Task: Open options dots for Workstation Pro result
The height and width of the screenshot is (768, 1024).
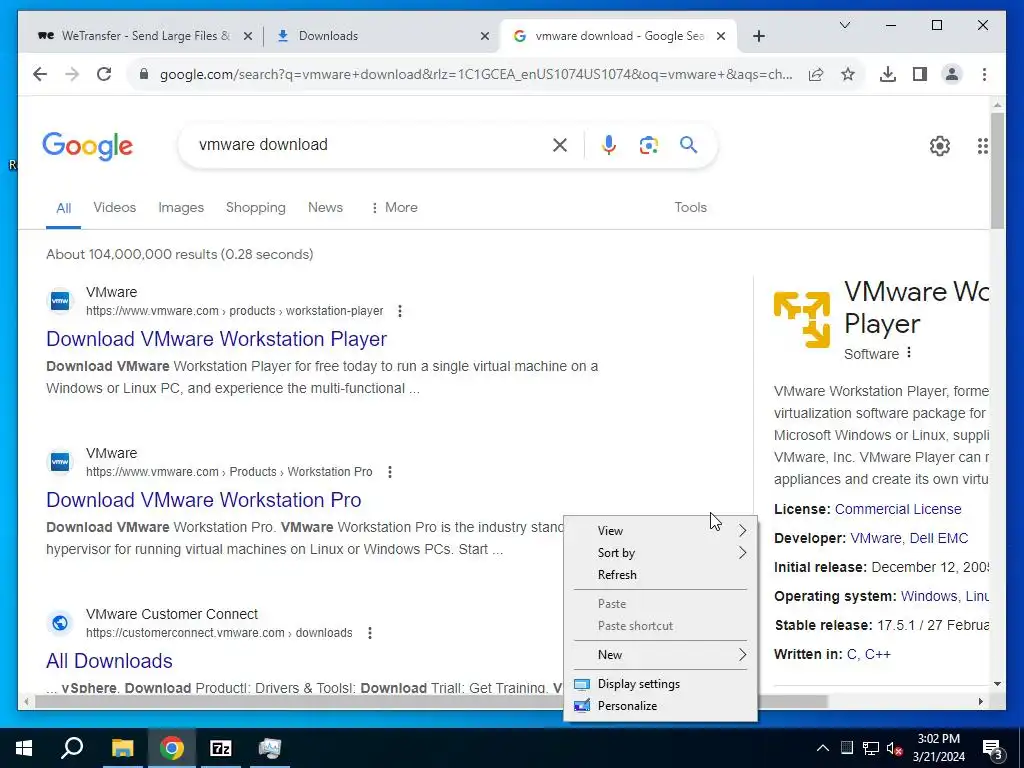Action: (390, 472)
